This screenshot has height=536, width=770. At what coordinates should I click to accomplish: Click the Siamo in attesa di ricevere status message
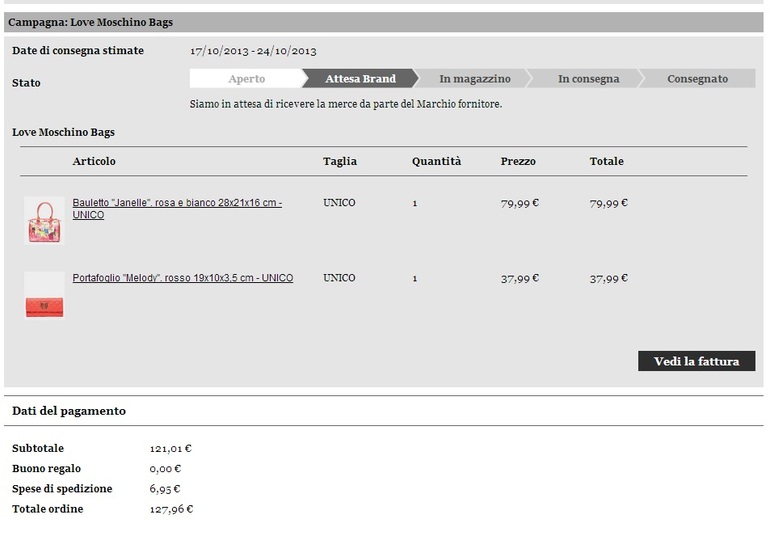tap(346, 104)
